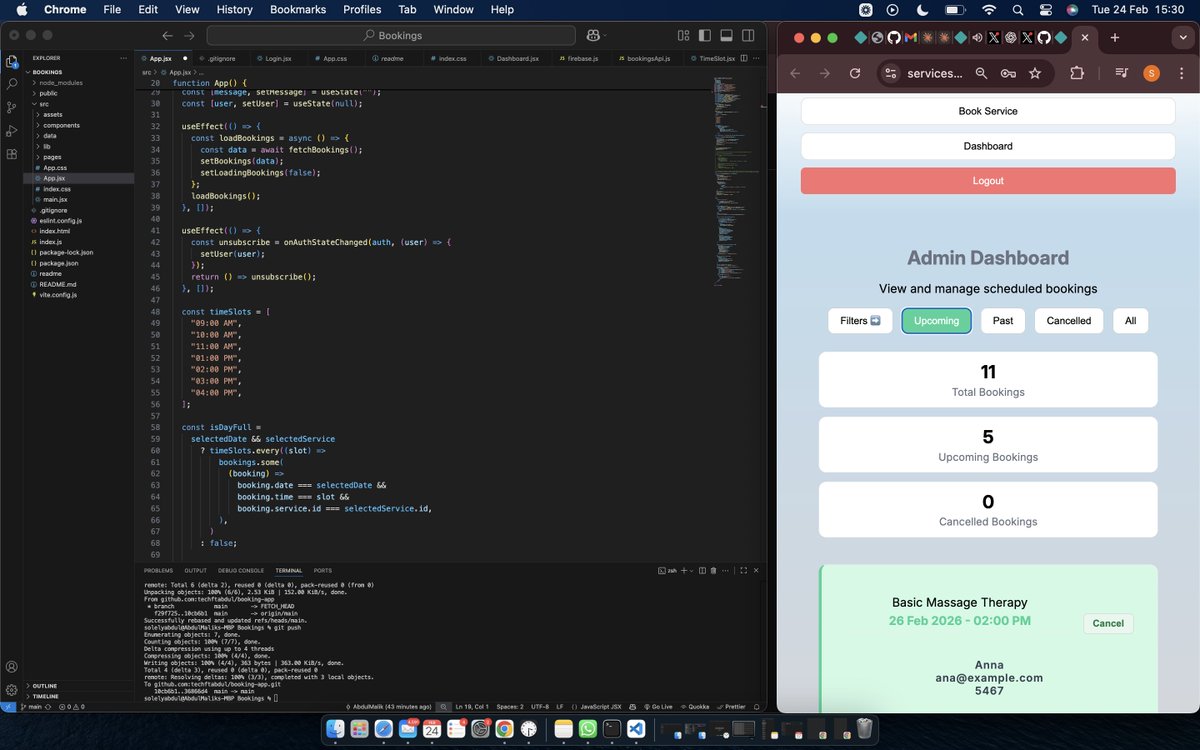Open a new Chrome tab
1200x750 pixels.
point(1115,38)
